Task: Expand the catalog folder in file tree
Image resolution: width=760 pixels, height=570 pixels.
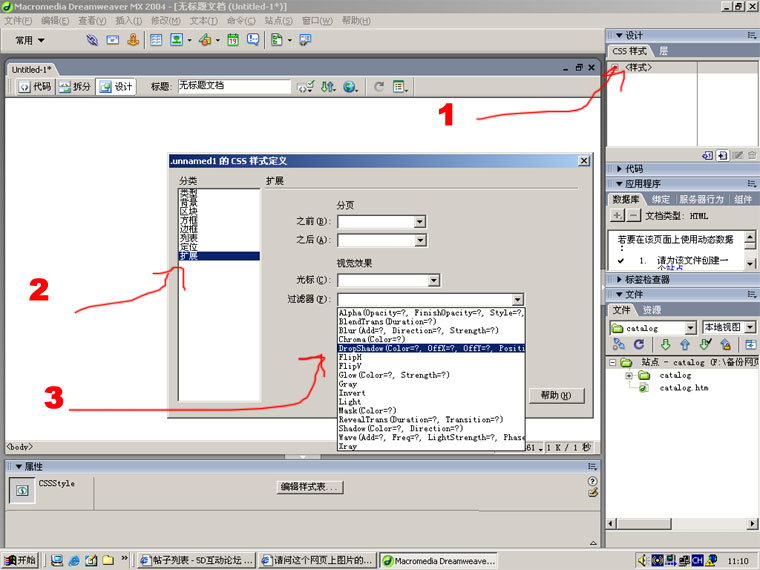Action: [629, 375]
